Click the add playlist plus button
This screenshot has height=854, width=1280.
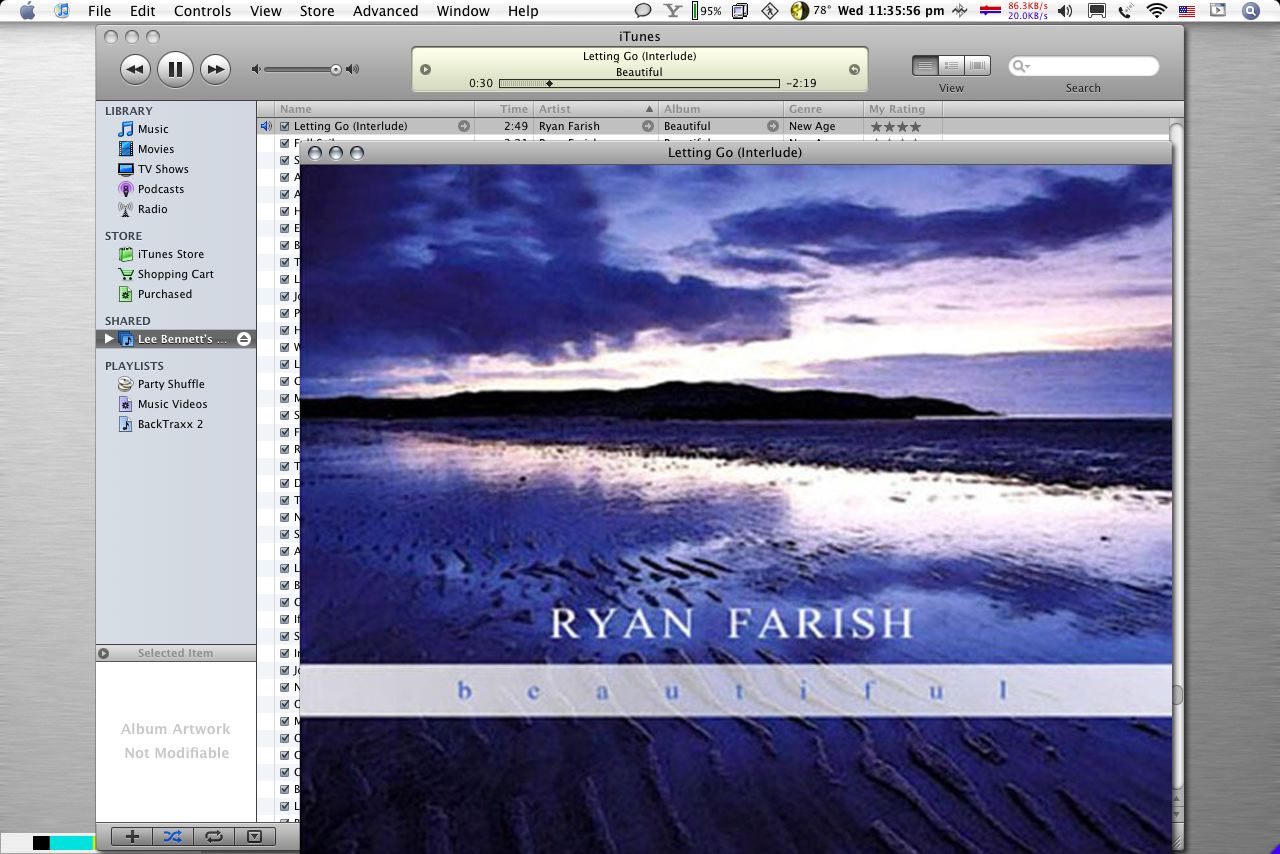(x=132, y=836)
